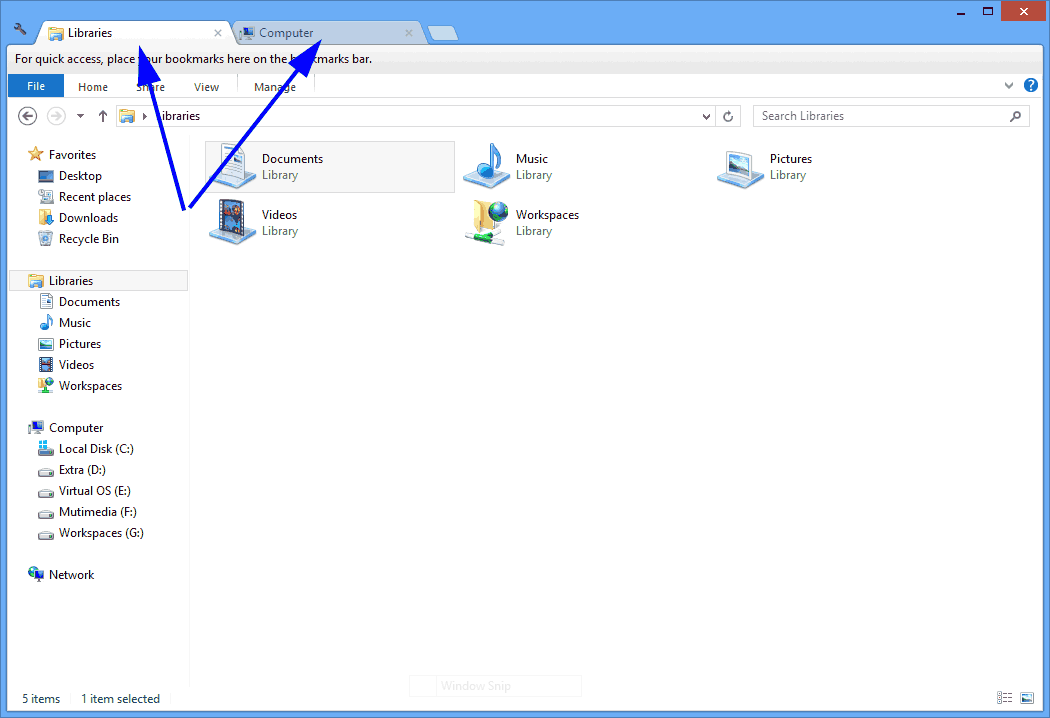Click the '1 item selected' status text
1050x718 pixels.
121,699
